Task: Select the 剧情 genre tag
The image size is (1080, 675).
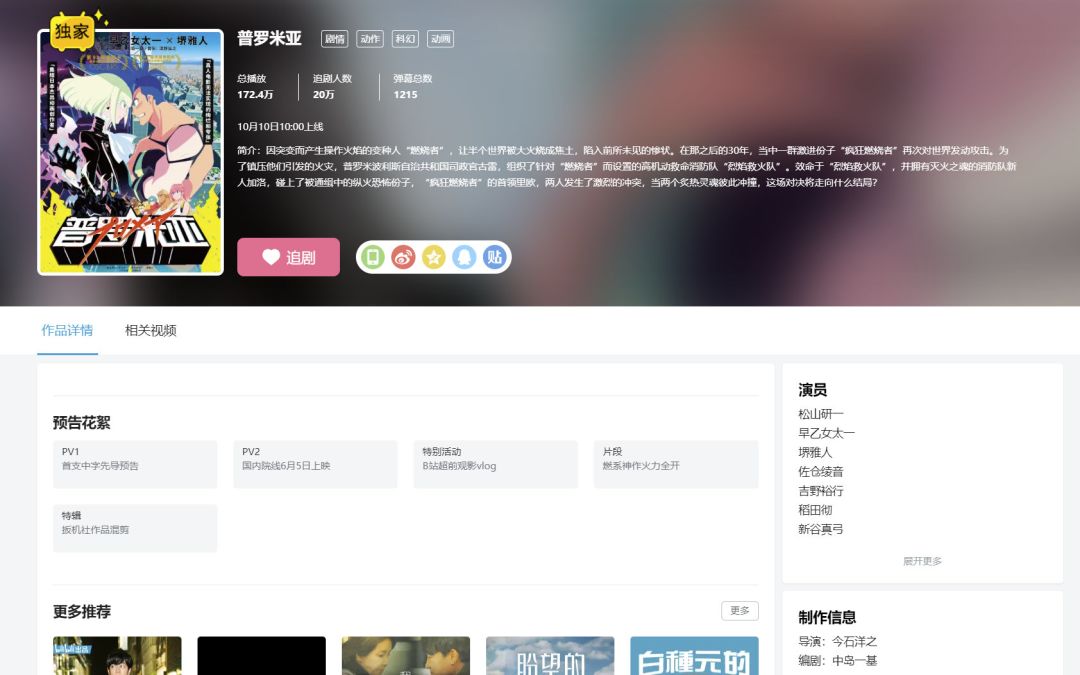Action: coord(335,39)
